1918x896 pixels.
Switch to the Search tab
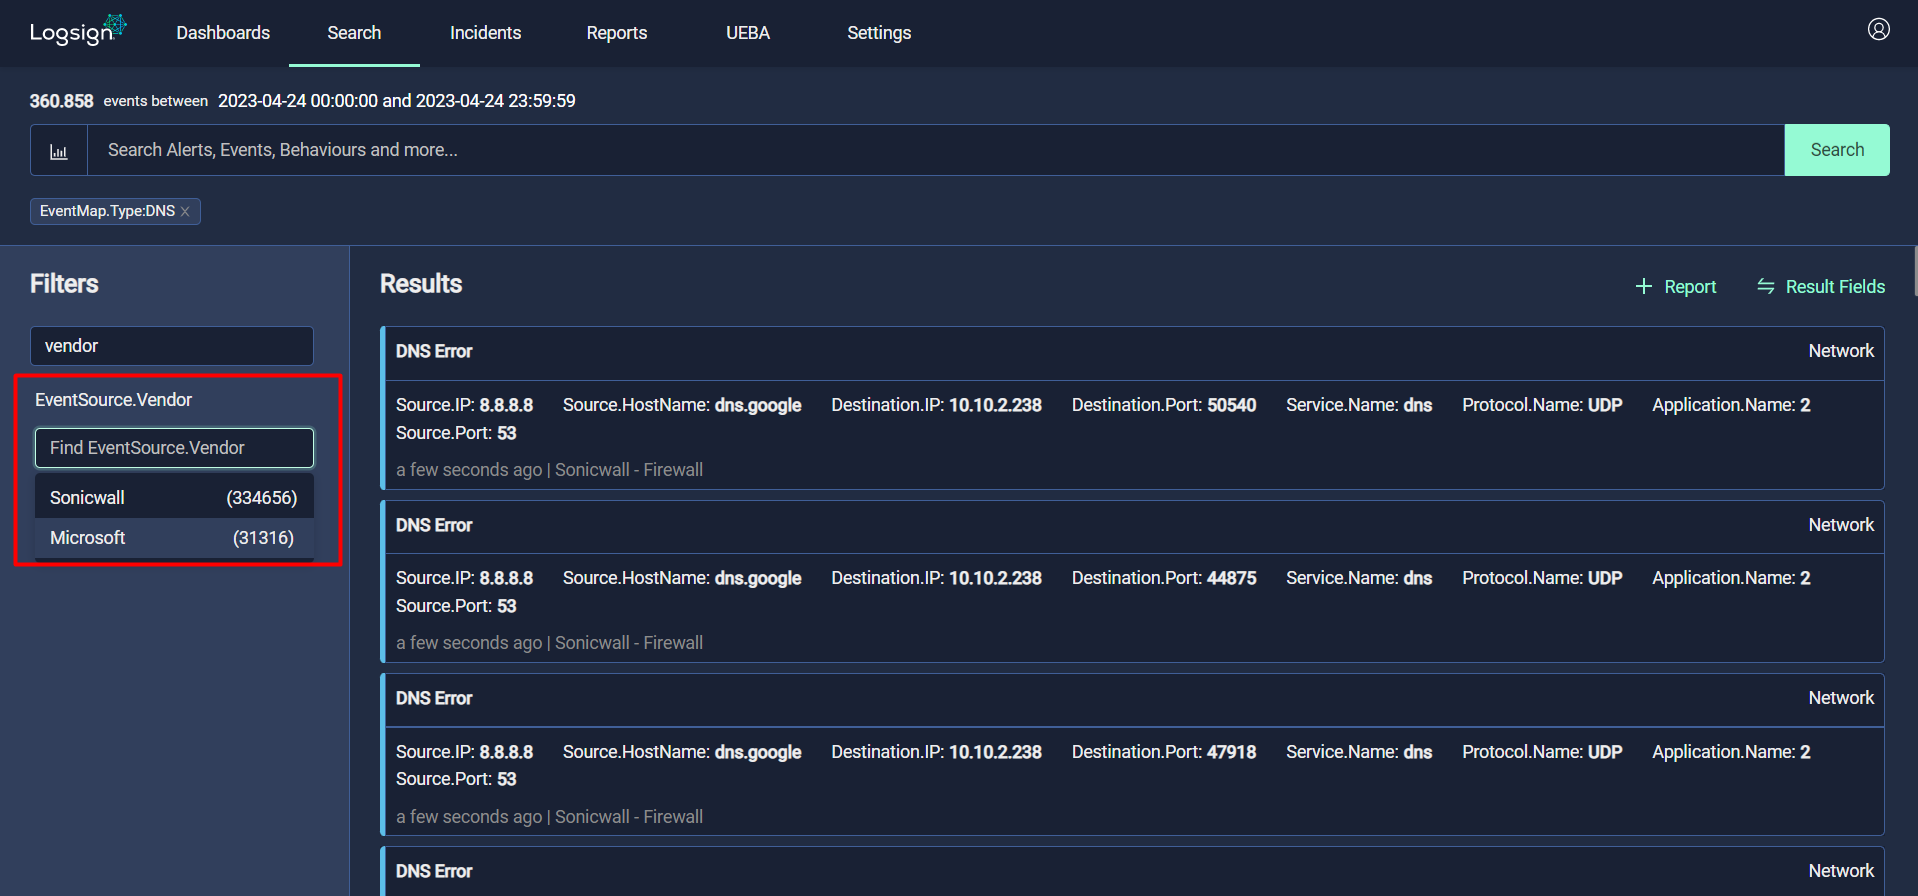click(354, 33)
